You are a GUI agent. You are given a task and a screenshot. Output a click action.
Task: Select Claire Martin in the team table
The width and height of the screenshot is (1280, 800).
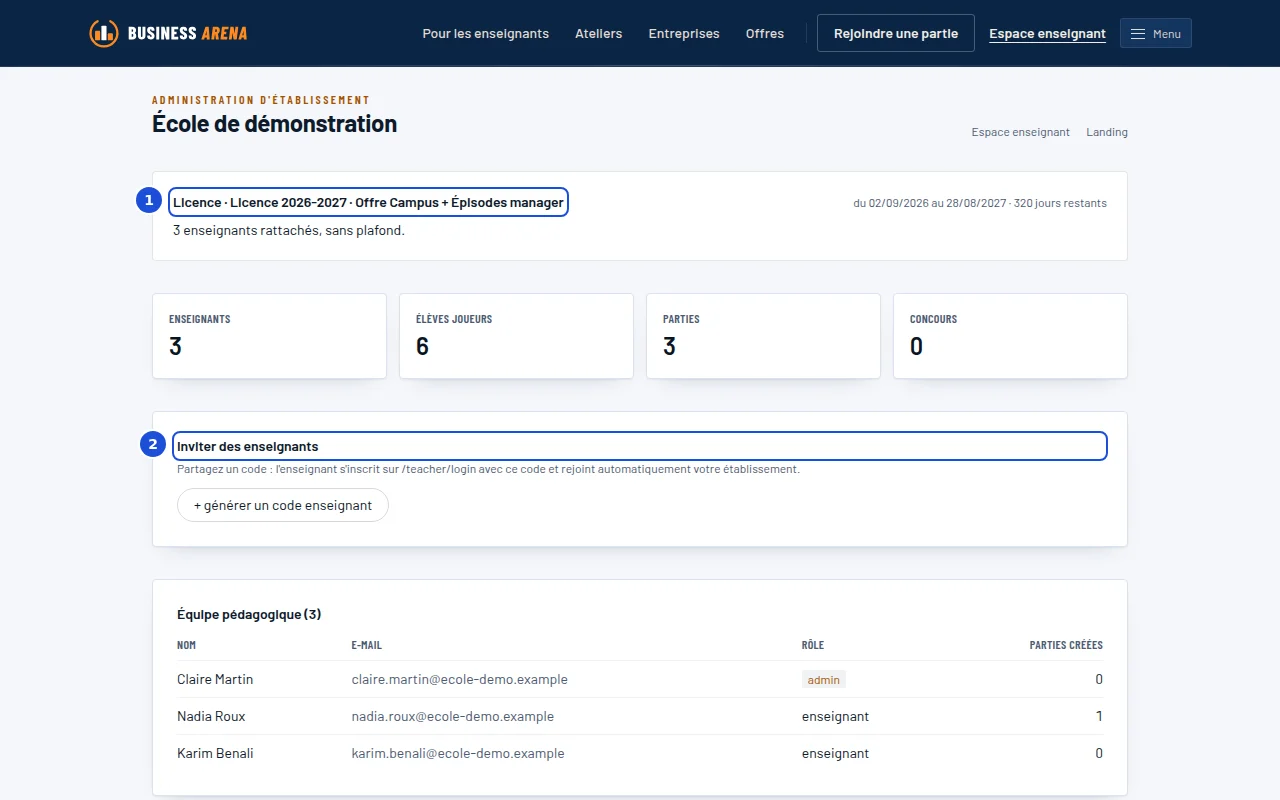[x=215, y=679]
